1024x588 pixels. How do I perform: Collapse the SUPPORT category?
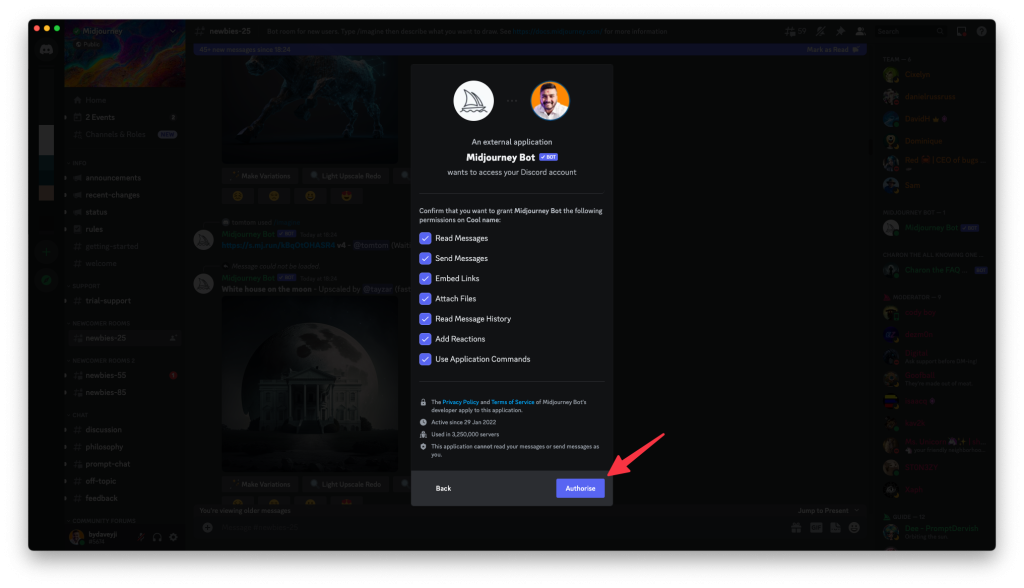(84, 286)
